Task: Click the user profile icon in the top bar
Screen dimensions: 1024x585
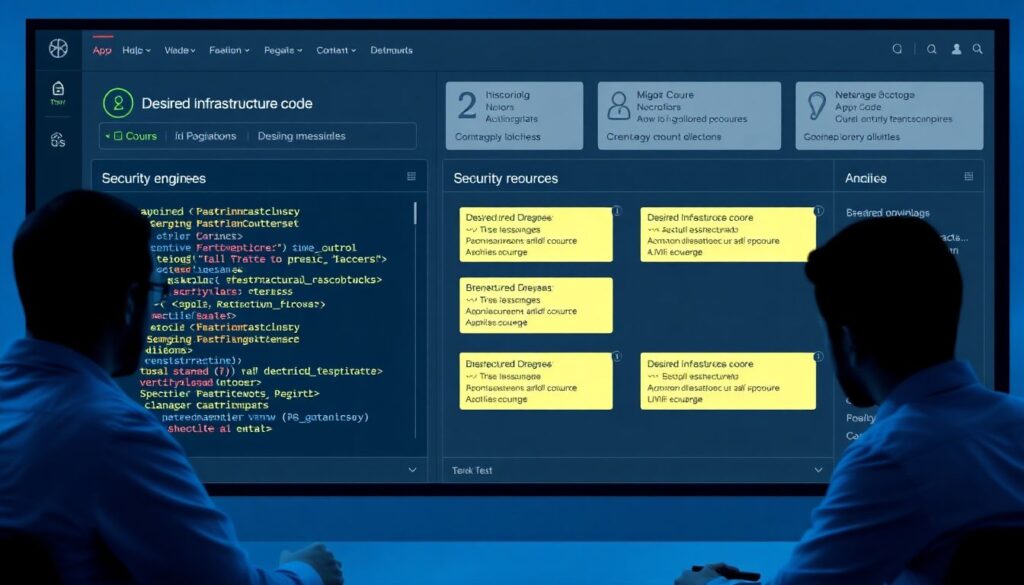Action: 956,49
